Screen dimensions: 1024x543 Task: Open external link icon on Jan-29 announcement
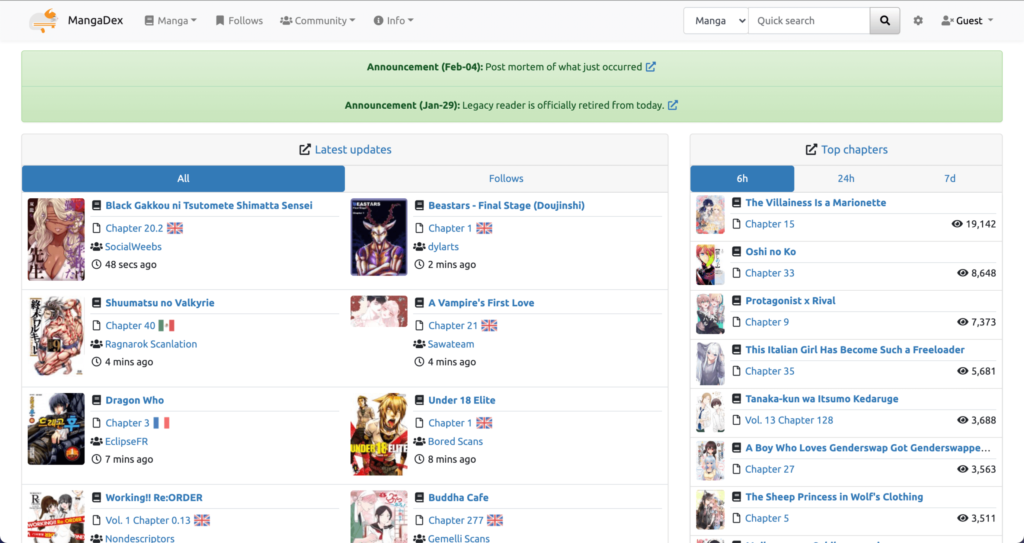pos(673,105)
